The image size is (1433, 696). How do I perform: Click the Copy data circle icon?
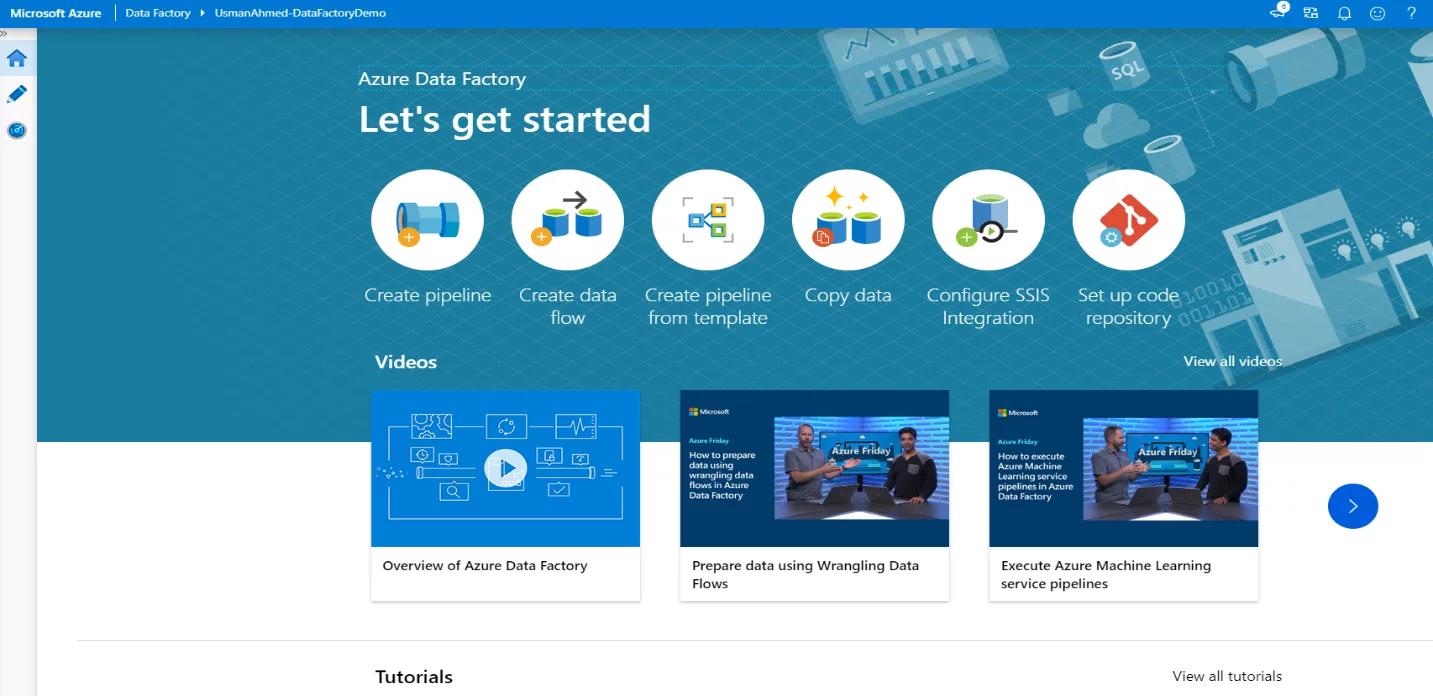(848, 220)
